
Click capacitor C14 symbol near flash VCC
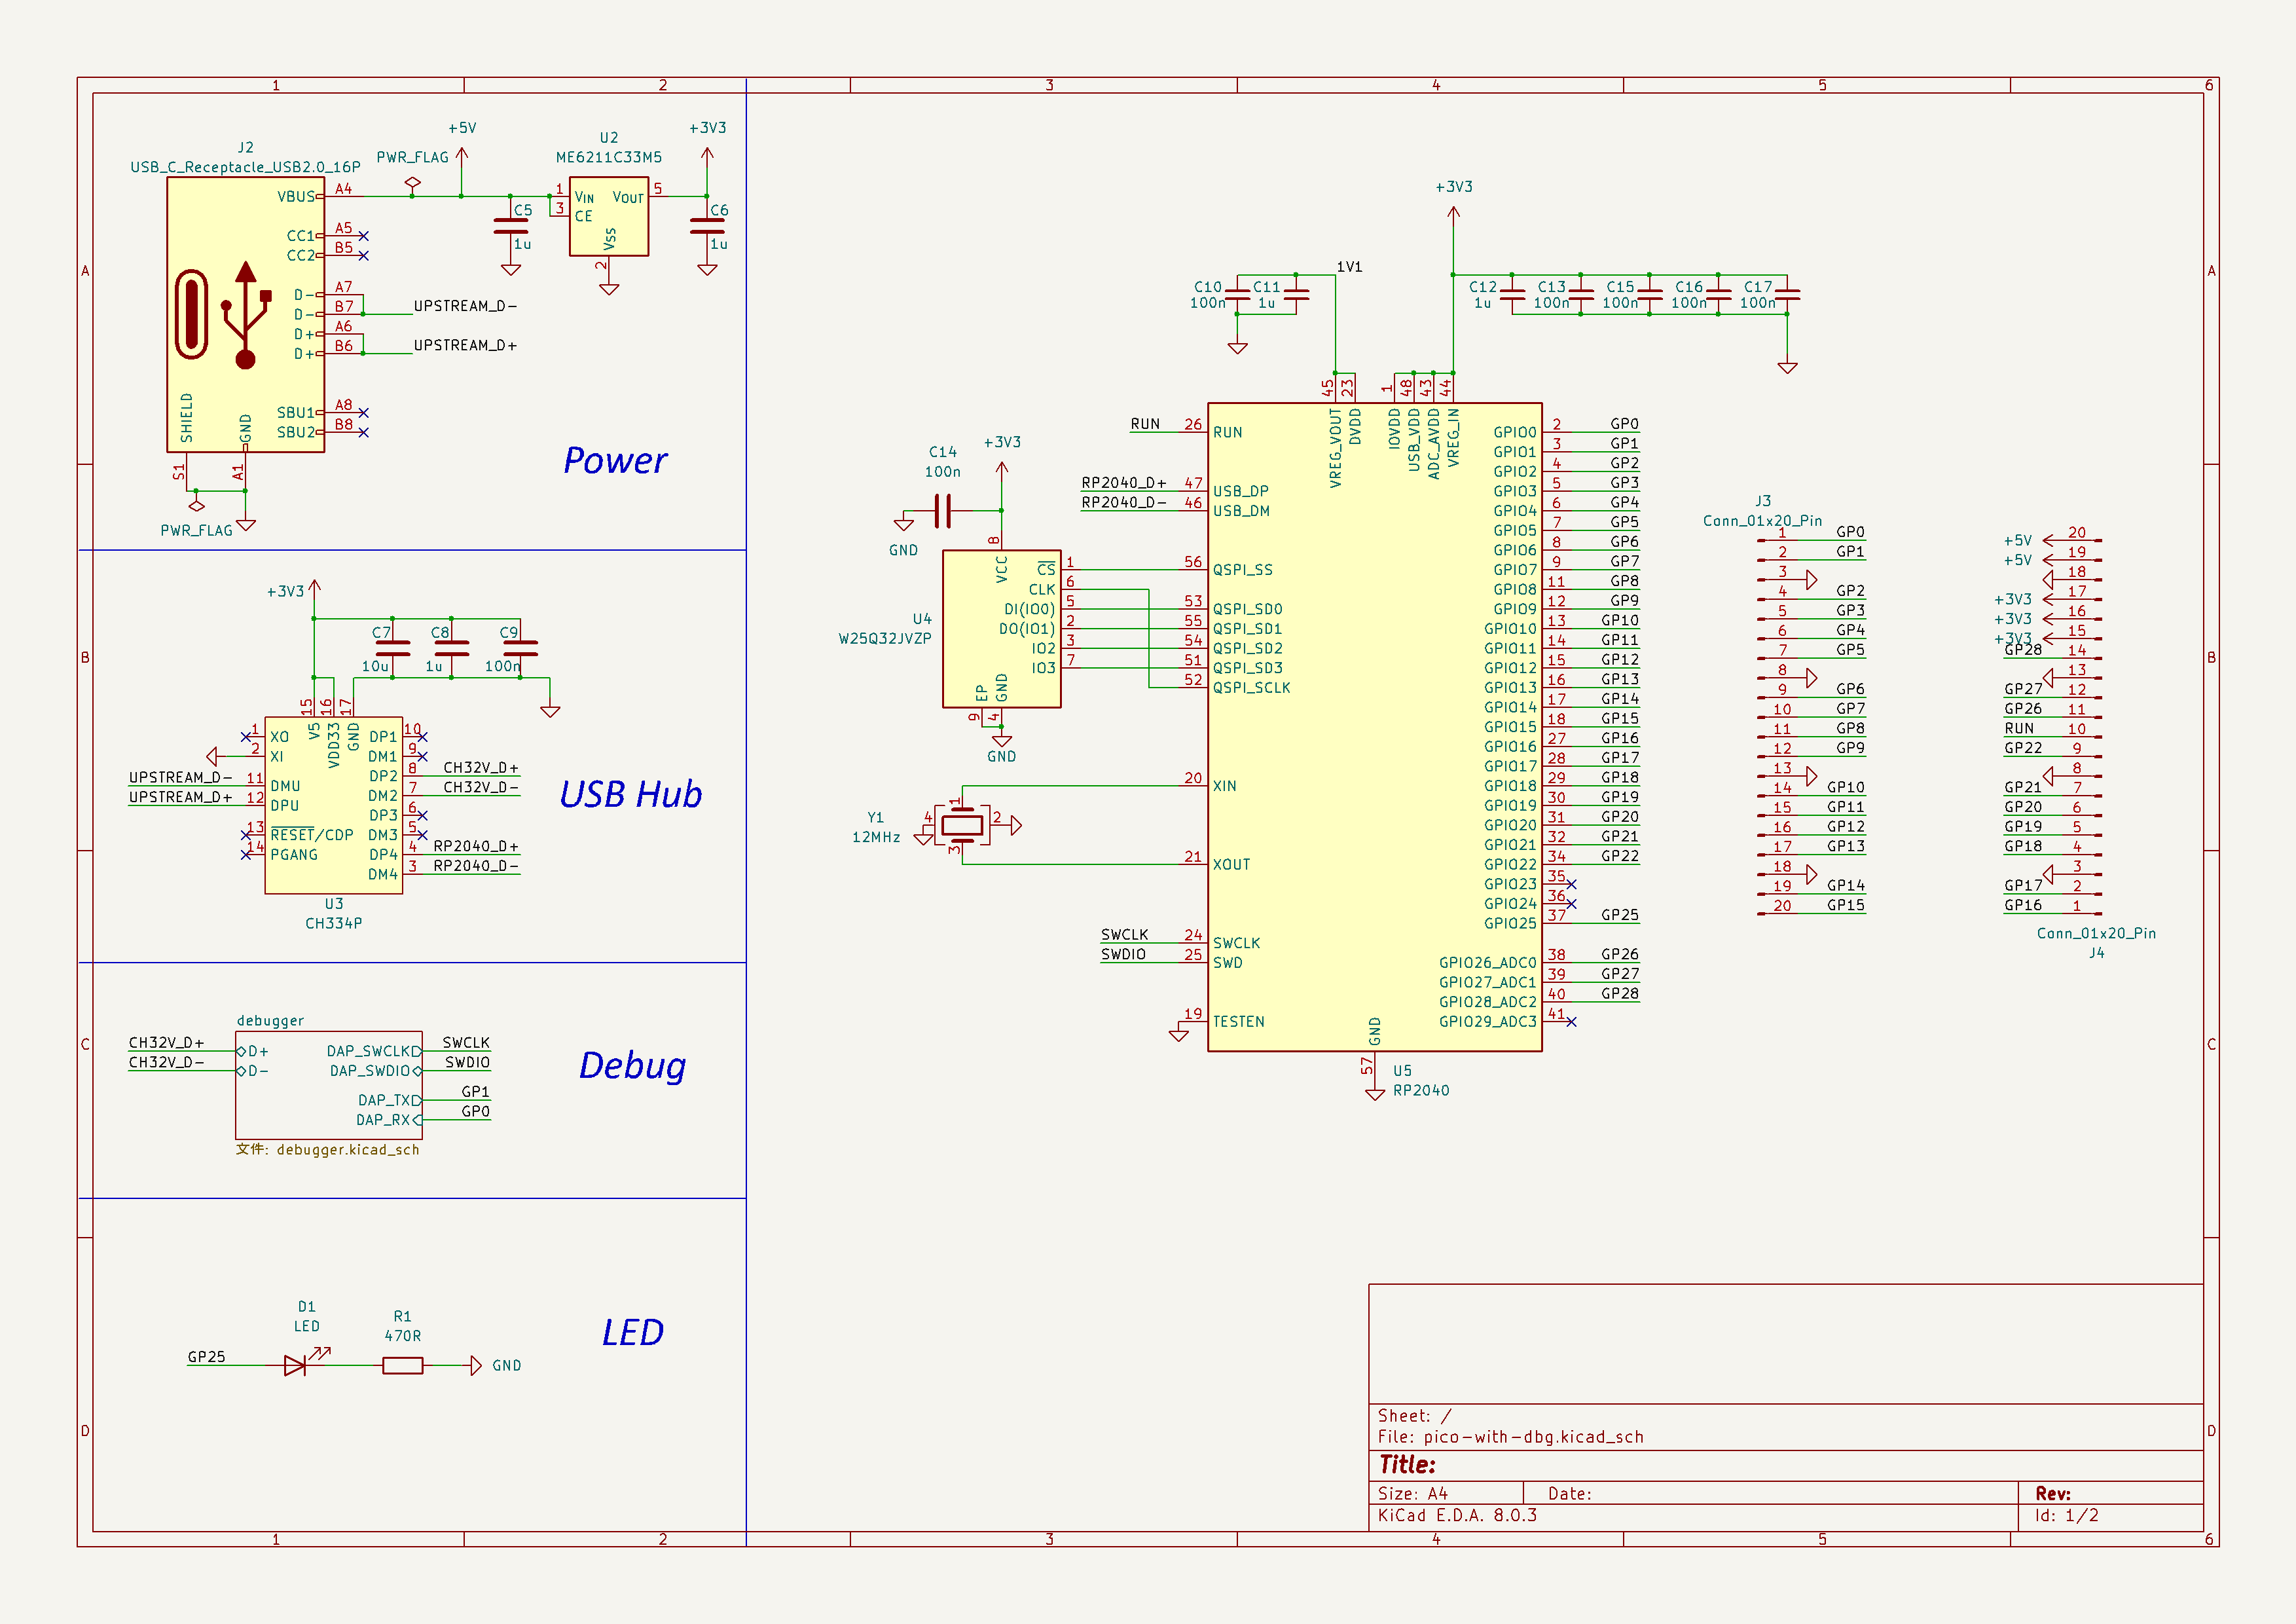point(942,511)
